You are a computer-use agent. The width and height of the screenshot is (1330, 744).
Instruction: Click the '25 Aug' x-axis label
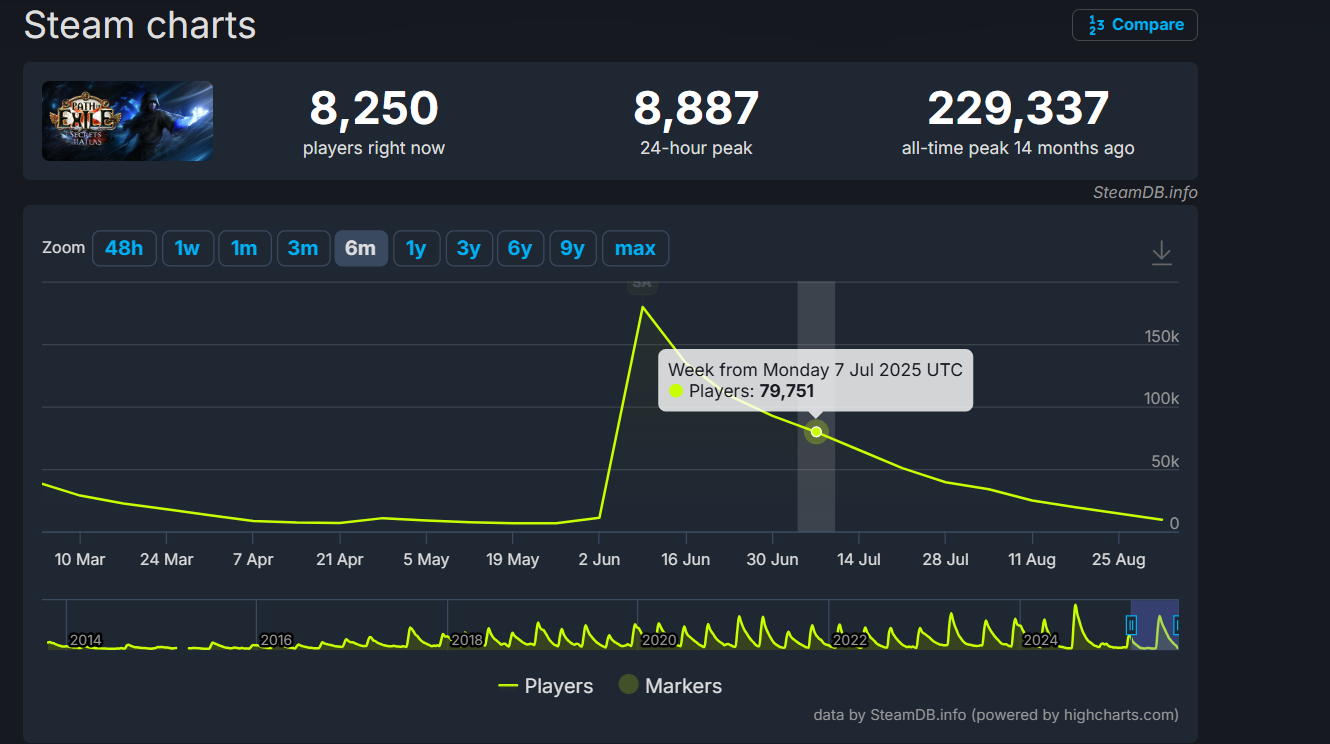point(1118,559)
